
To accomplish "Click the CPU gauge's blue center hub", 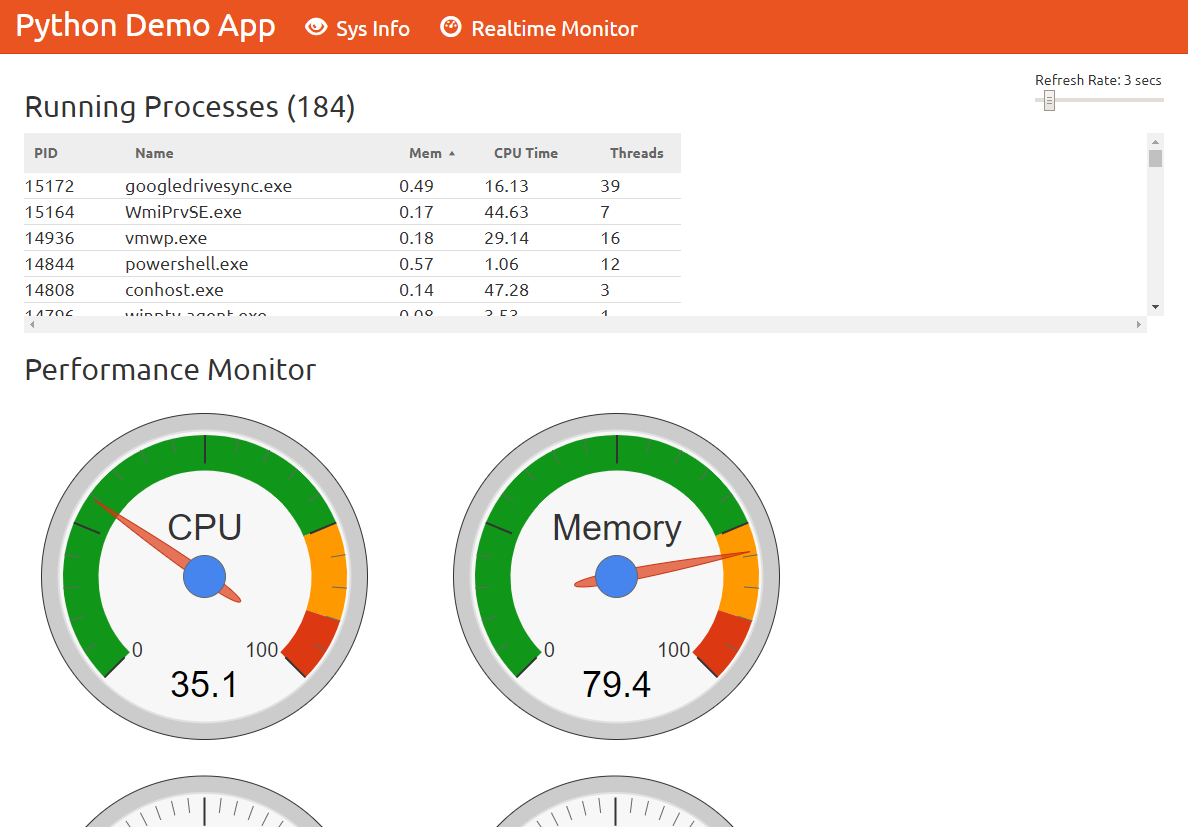I will pos(205,576).
